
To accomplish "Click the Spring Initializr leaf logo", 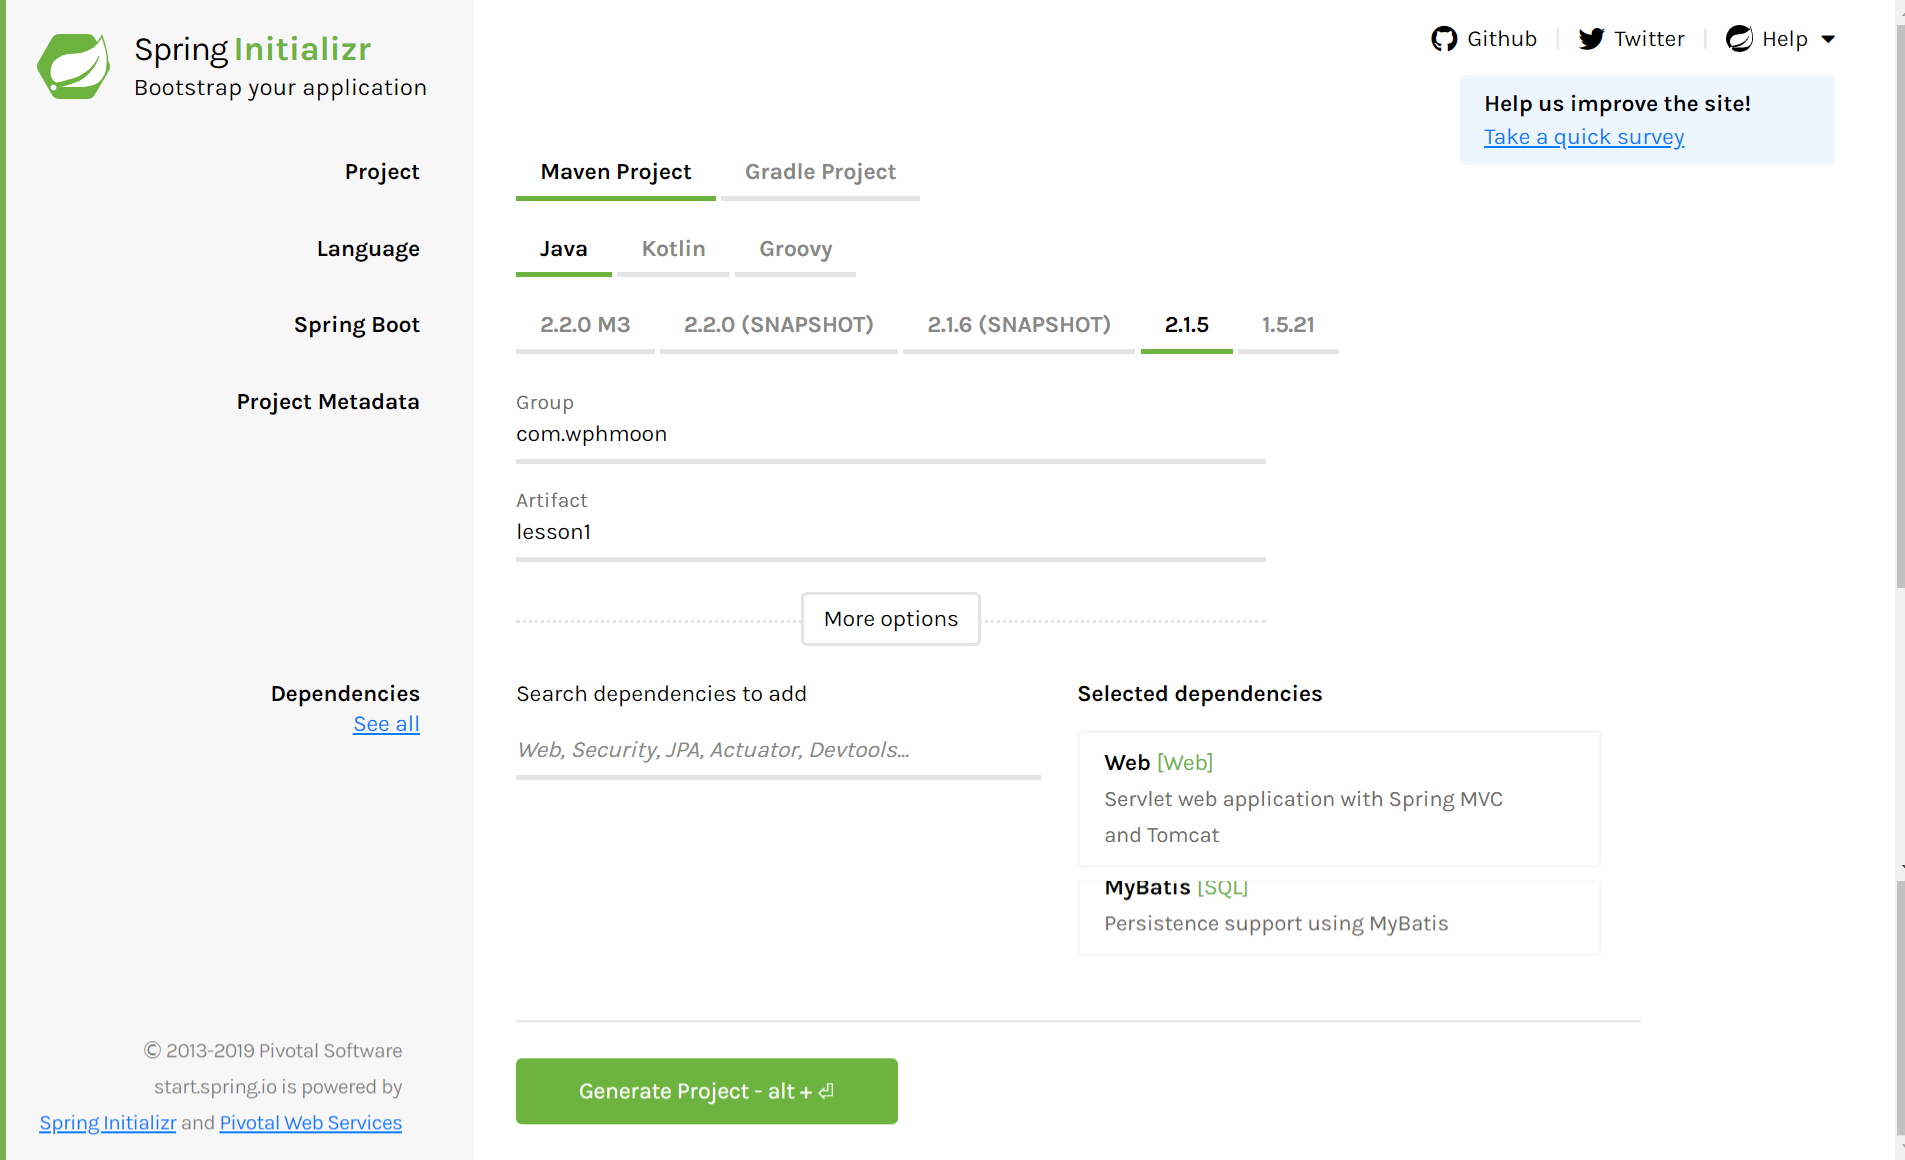I will coord(73,66).
